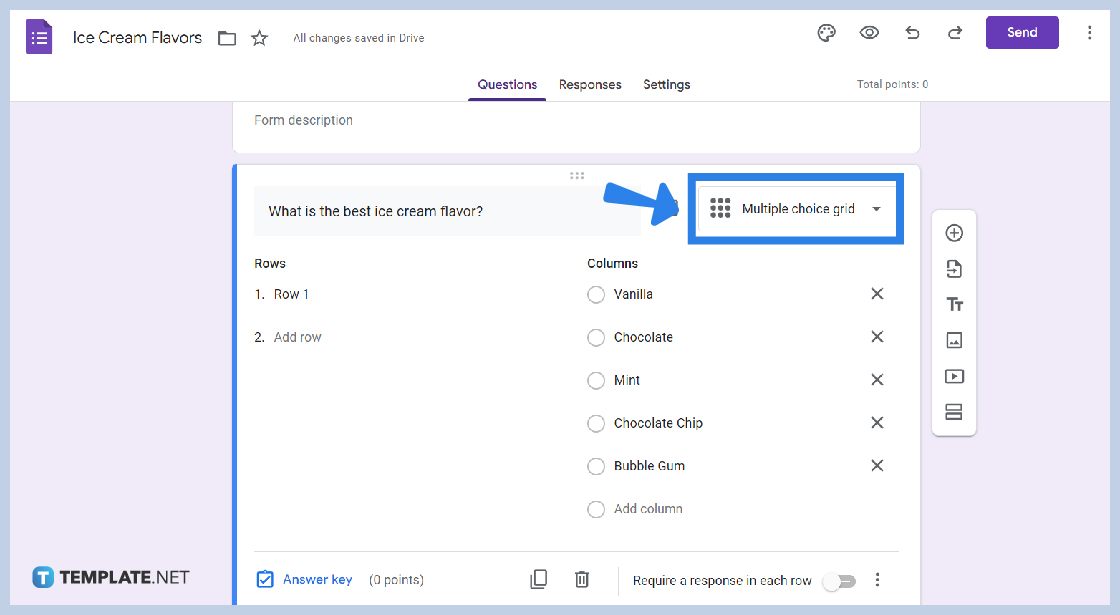Add a title and description
Screen dimensions: 1120x615
coord(954,305)
